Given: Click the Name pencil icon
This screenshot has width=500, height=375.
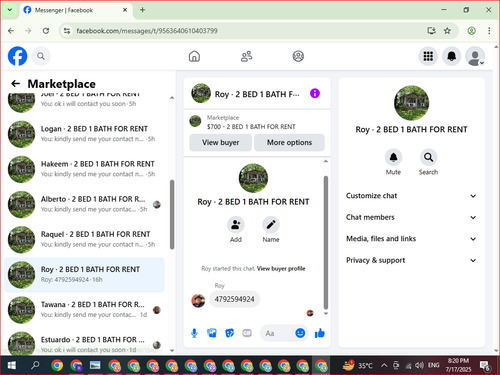Looking at the screenshot, I should click(271, 225).
